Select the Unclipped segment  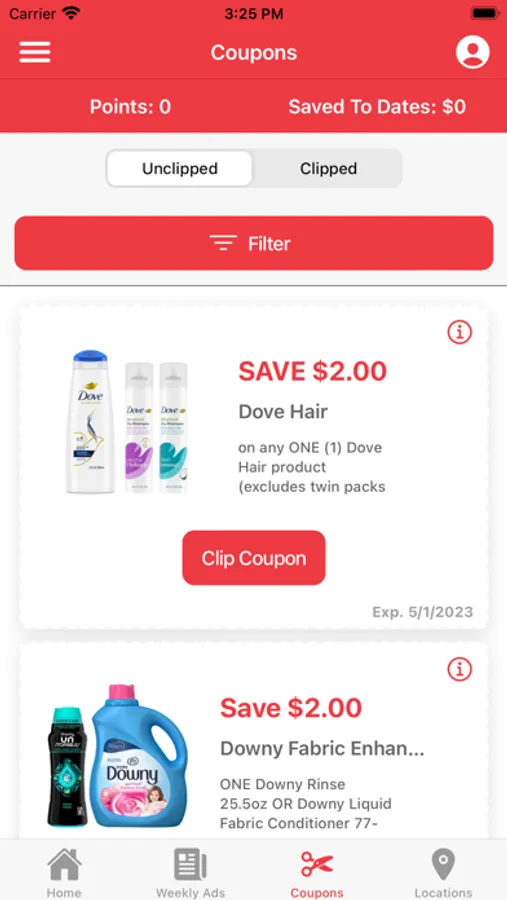pyautogui.click(x=180, y=169)
